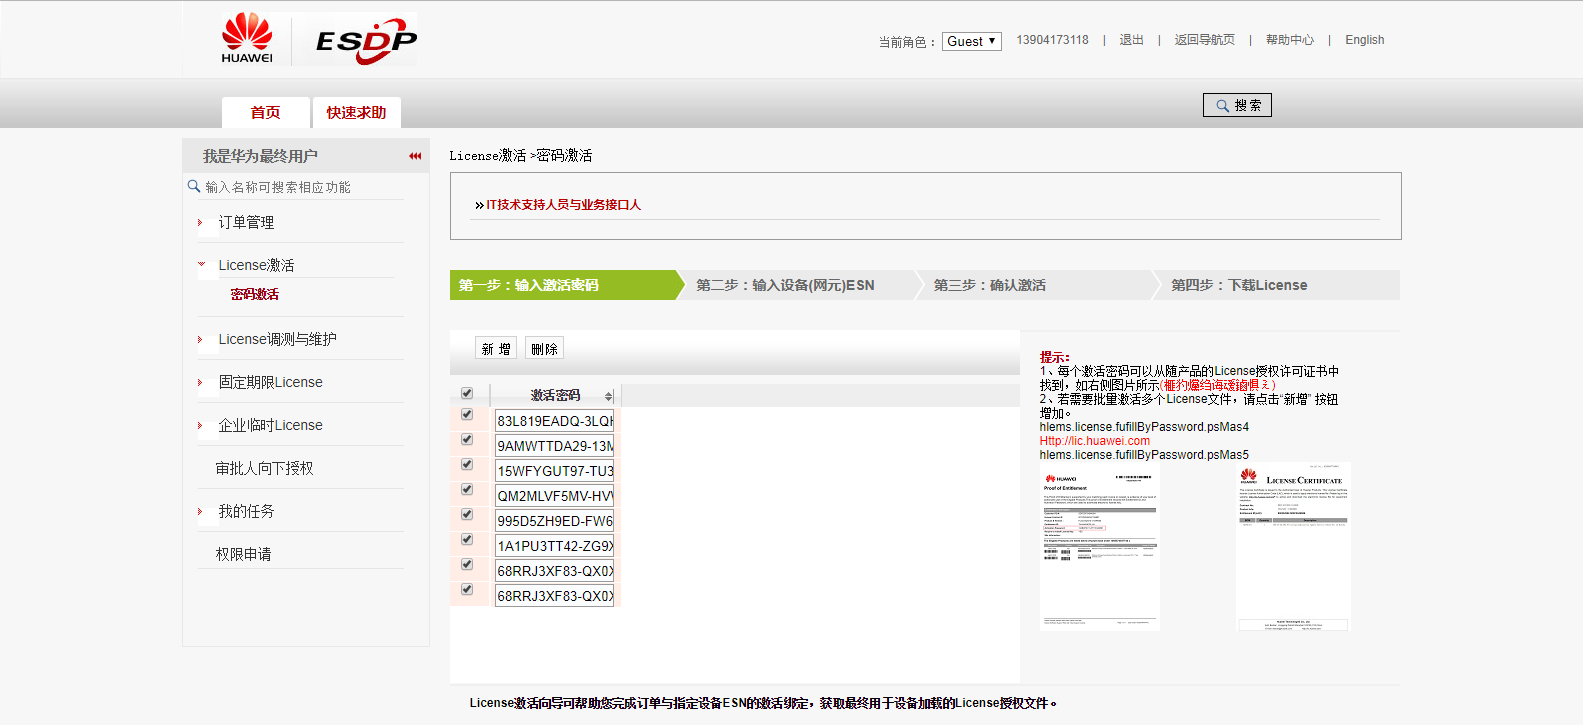The width and height of the screenshot is (1583, 725).
Task: Select 密码激活 in the sidebar
Action: point(255,294)
